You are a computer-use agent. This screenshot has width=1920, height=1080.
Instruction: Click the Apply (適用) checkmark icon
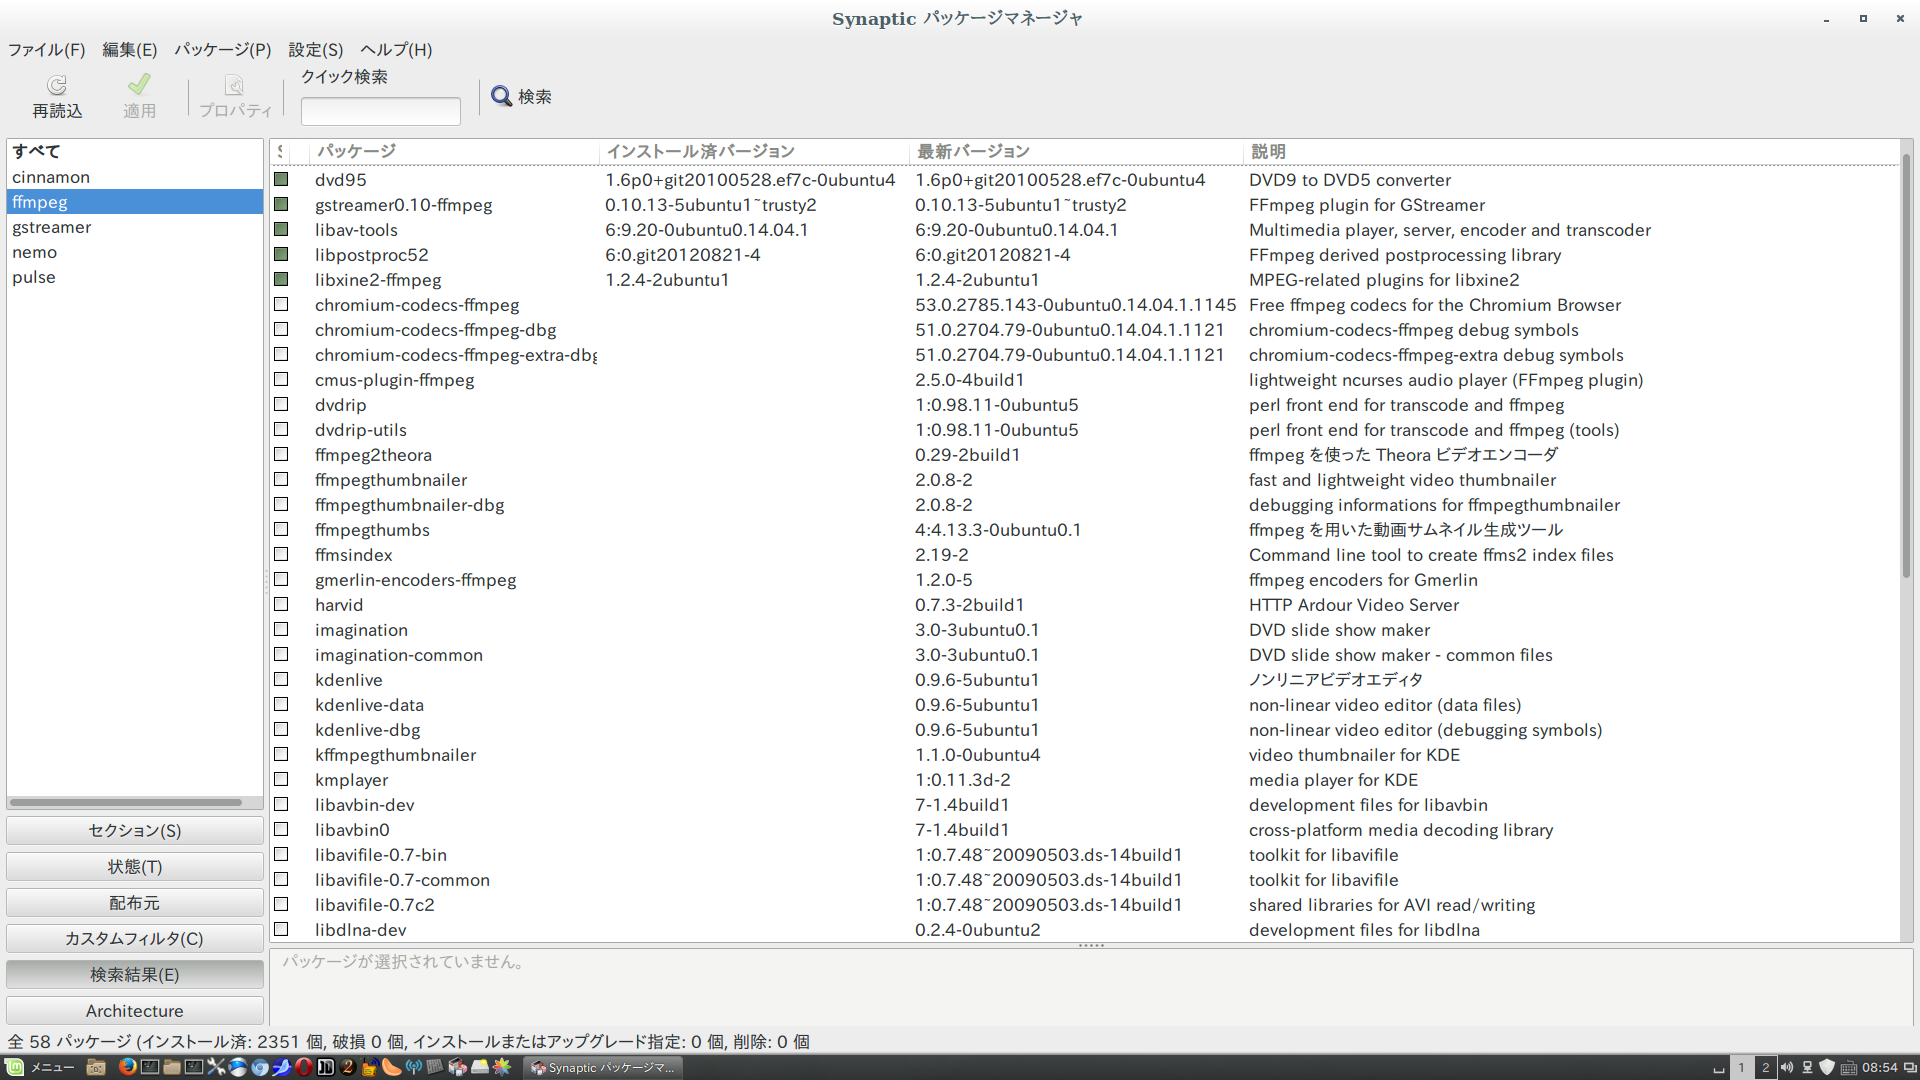tap(139, 84)
